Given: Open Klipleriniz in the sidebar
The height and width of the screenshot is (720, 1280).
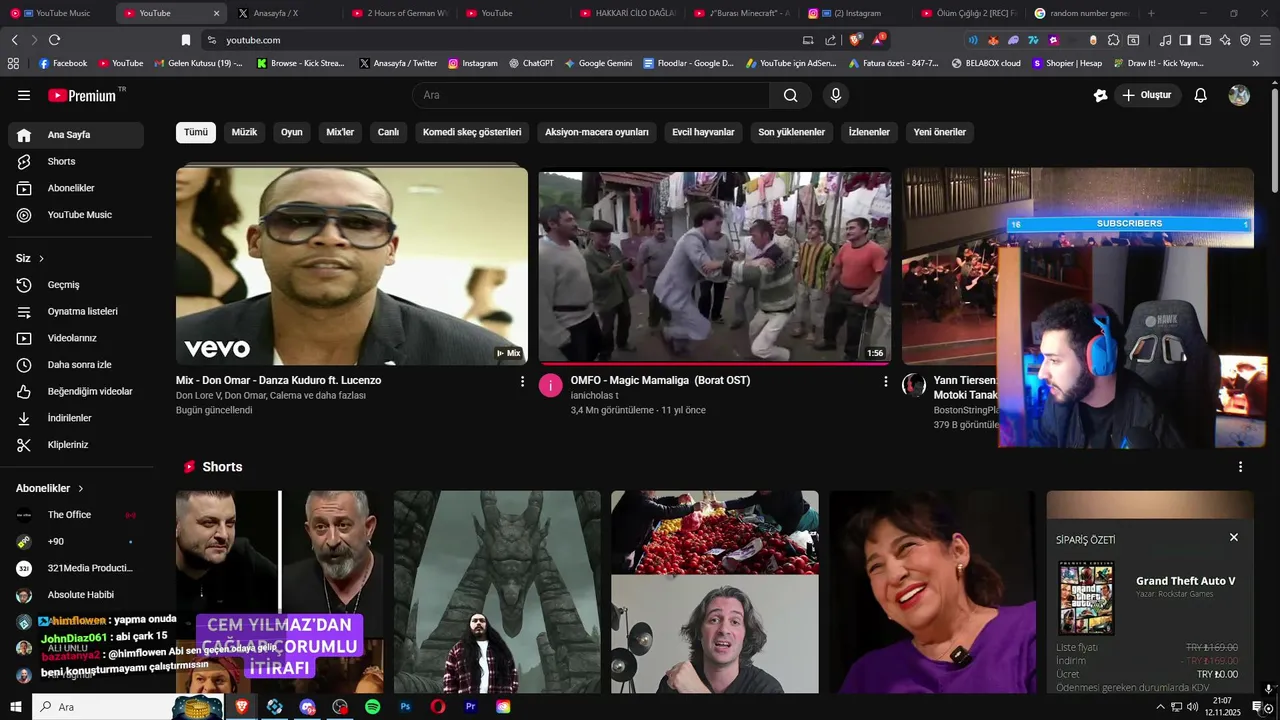Looking at the screenshot, I should (76, 445).
